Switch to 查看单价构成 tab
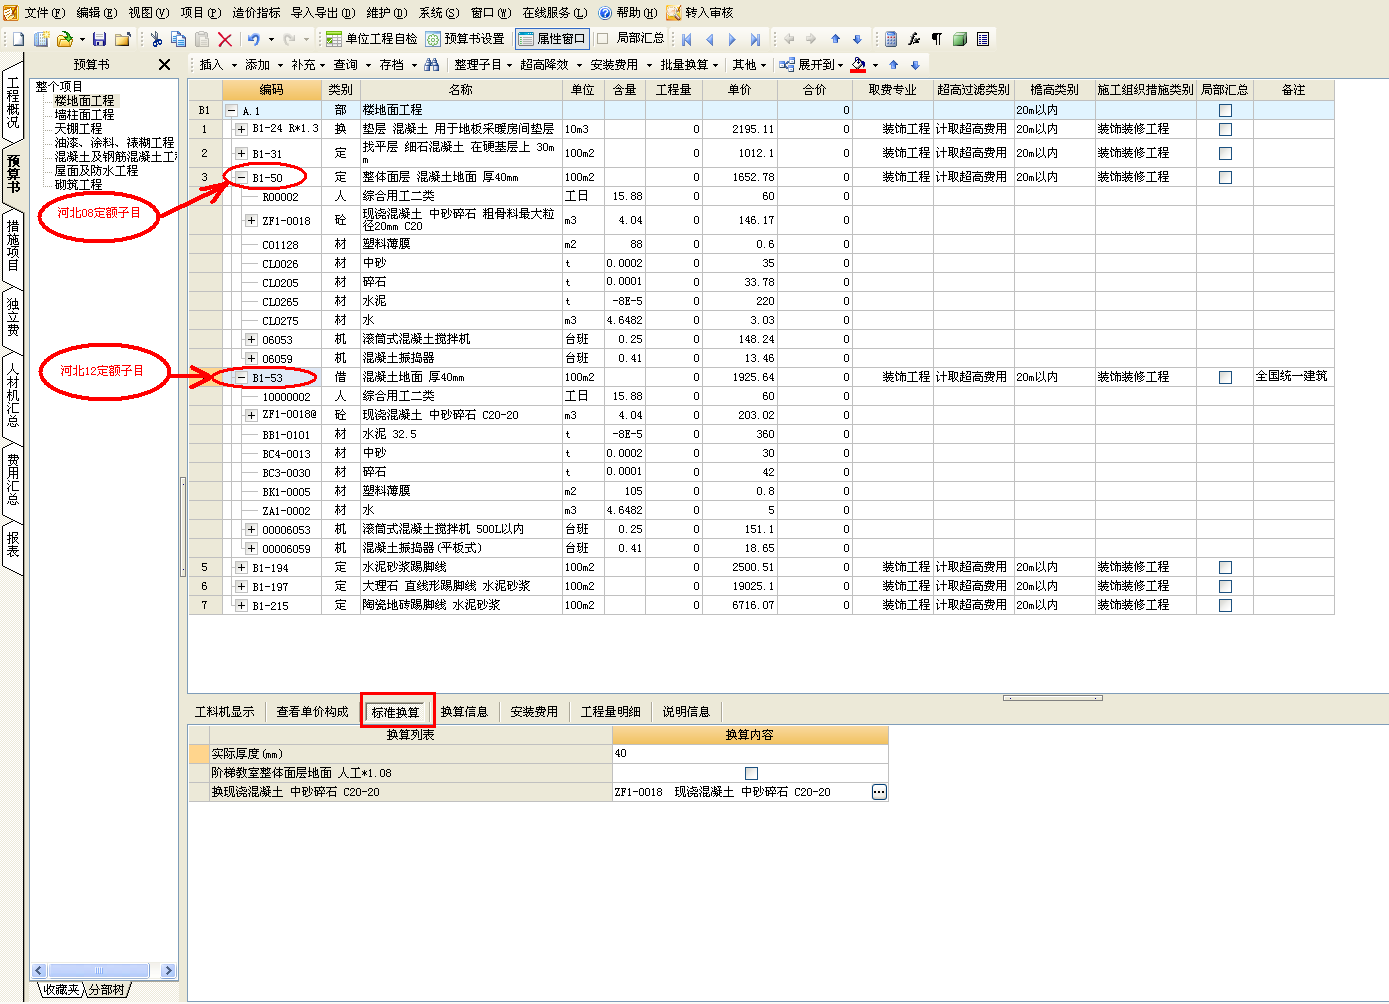Image resolution: width=1389 pixels, height=1004 pixels. pyautogui.click(x=313, y=712)
